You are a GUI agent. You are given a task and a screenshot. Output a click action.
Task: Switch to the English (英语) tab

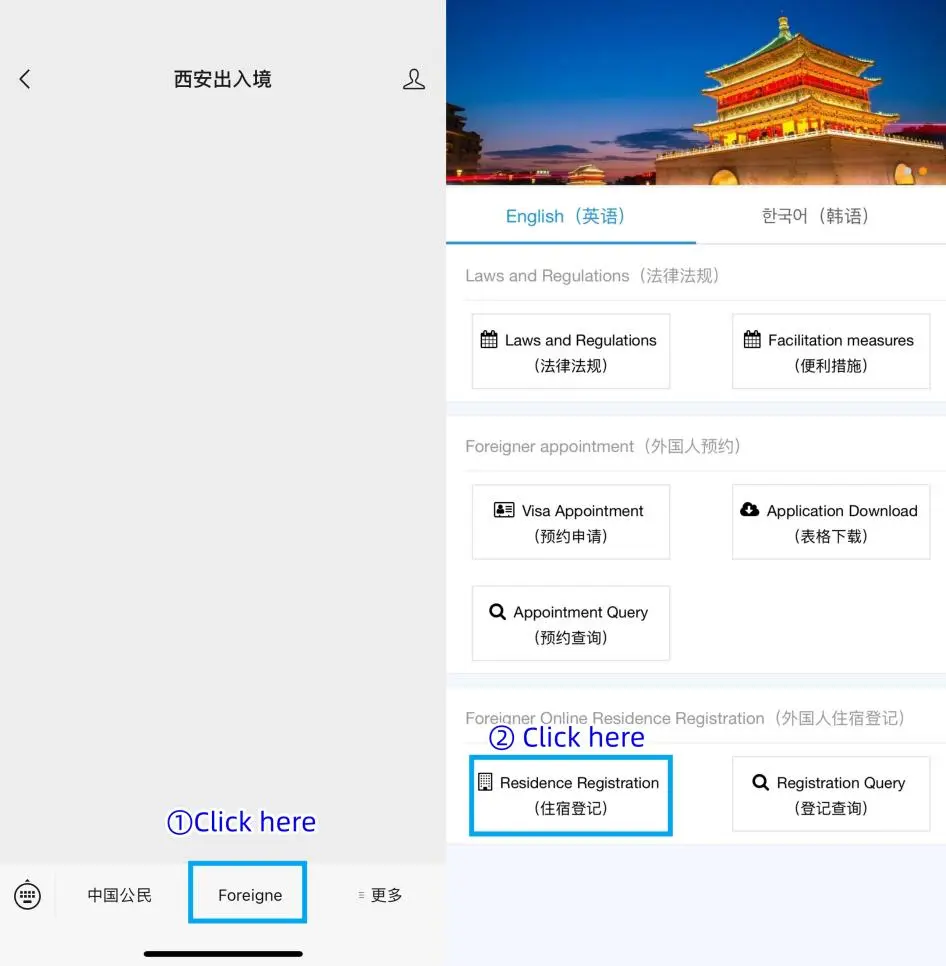point(566,216)
